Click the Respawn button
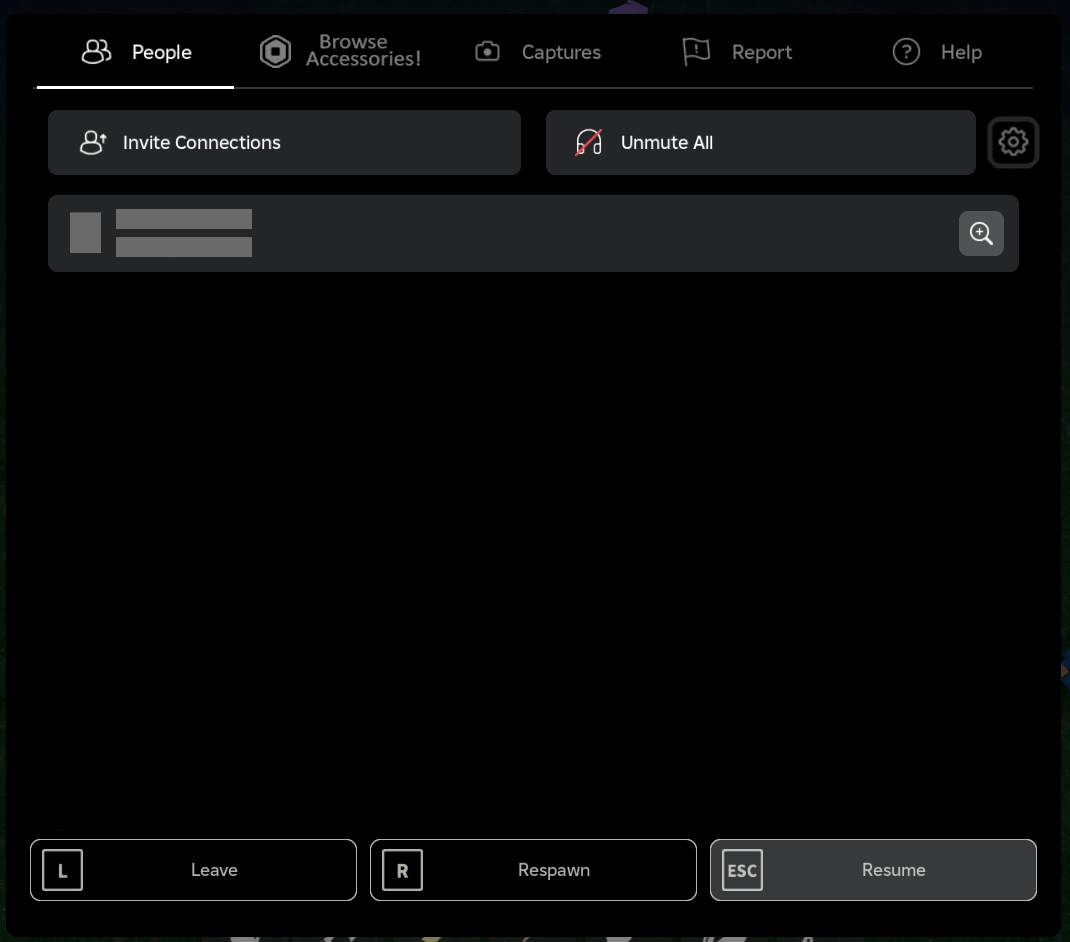Image resolution: width=1070 pixels, height=942 pixels. pos(533,870)
